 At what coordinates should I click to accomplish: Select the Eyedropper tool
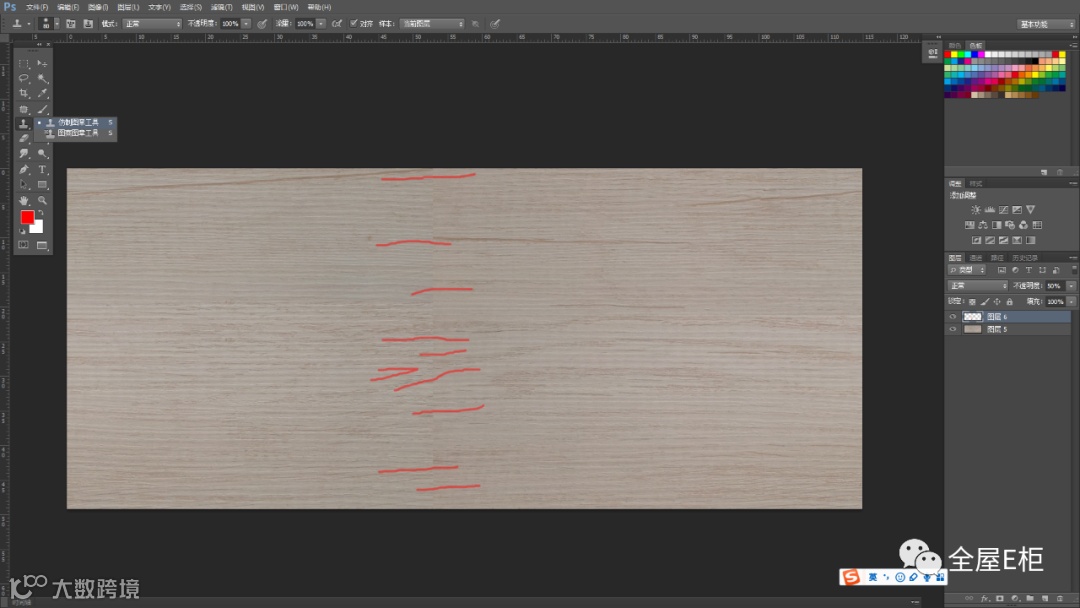click(42, 94)
